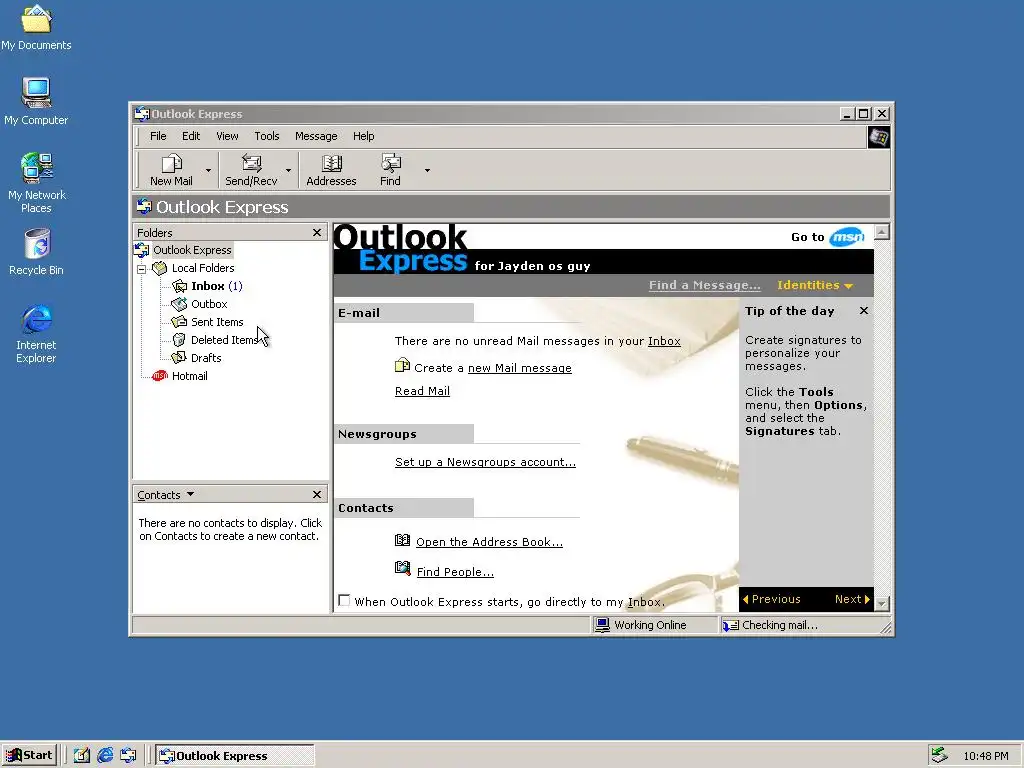Click the Find People icon

[x=402, y=569]
